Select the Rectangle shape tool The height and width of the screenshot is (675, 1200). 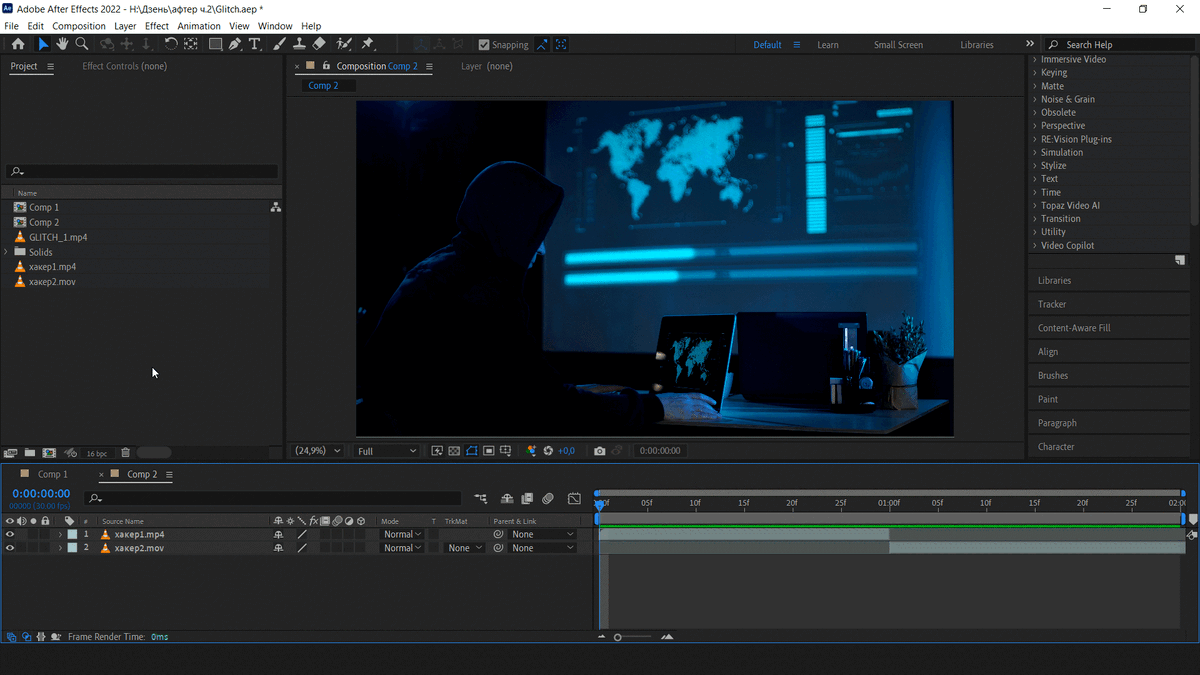click(x=215, y=44)
